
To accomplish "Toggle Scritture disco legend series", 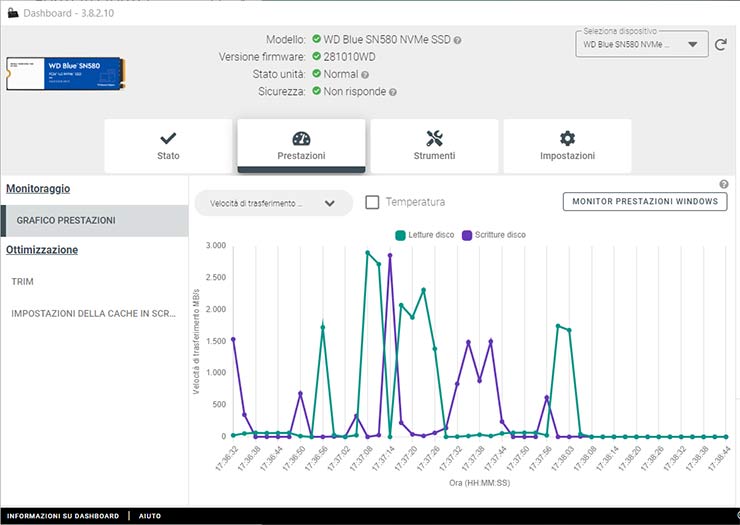I will point(493,235).
